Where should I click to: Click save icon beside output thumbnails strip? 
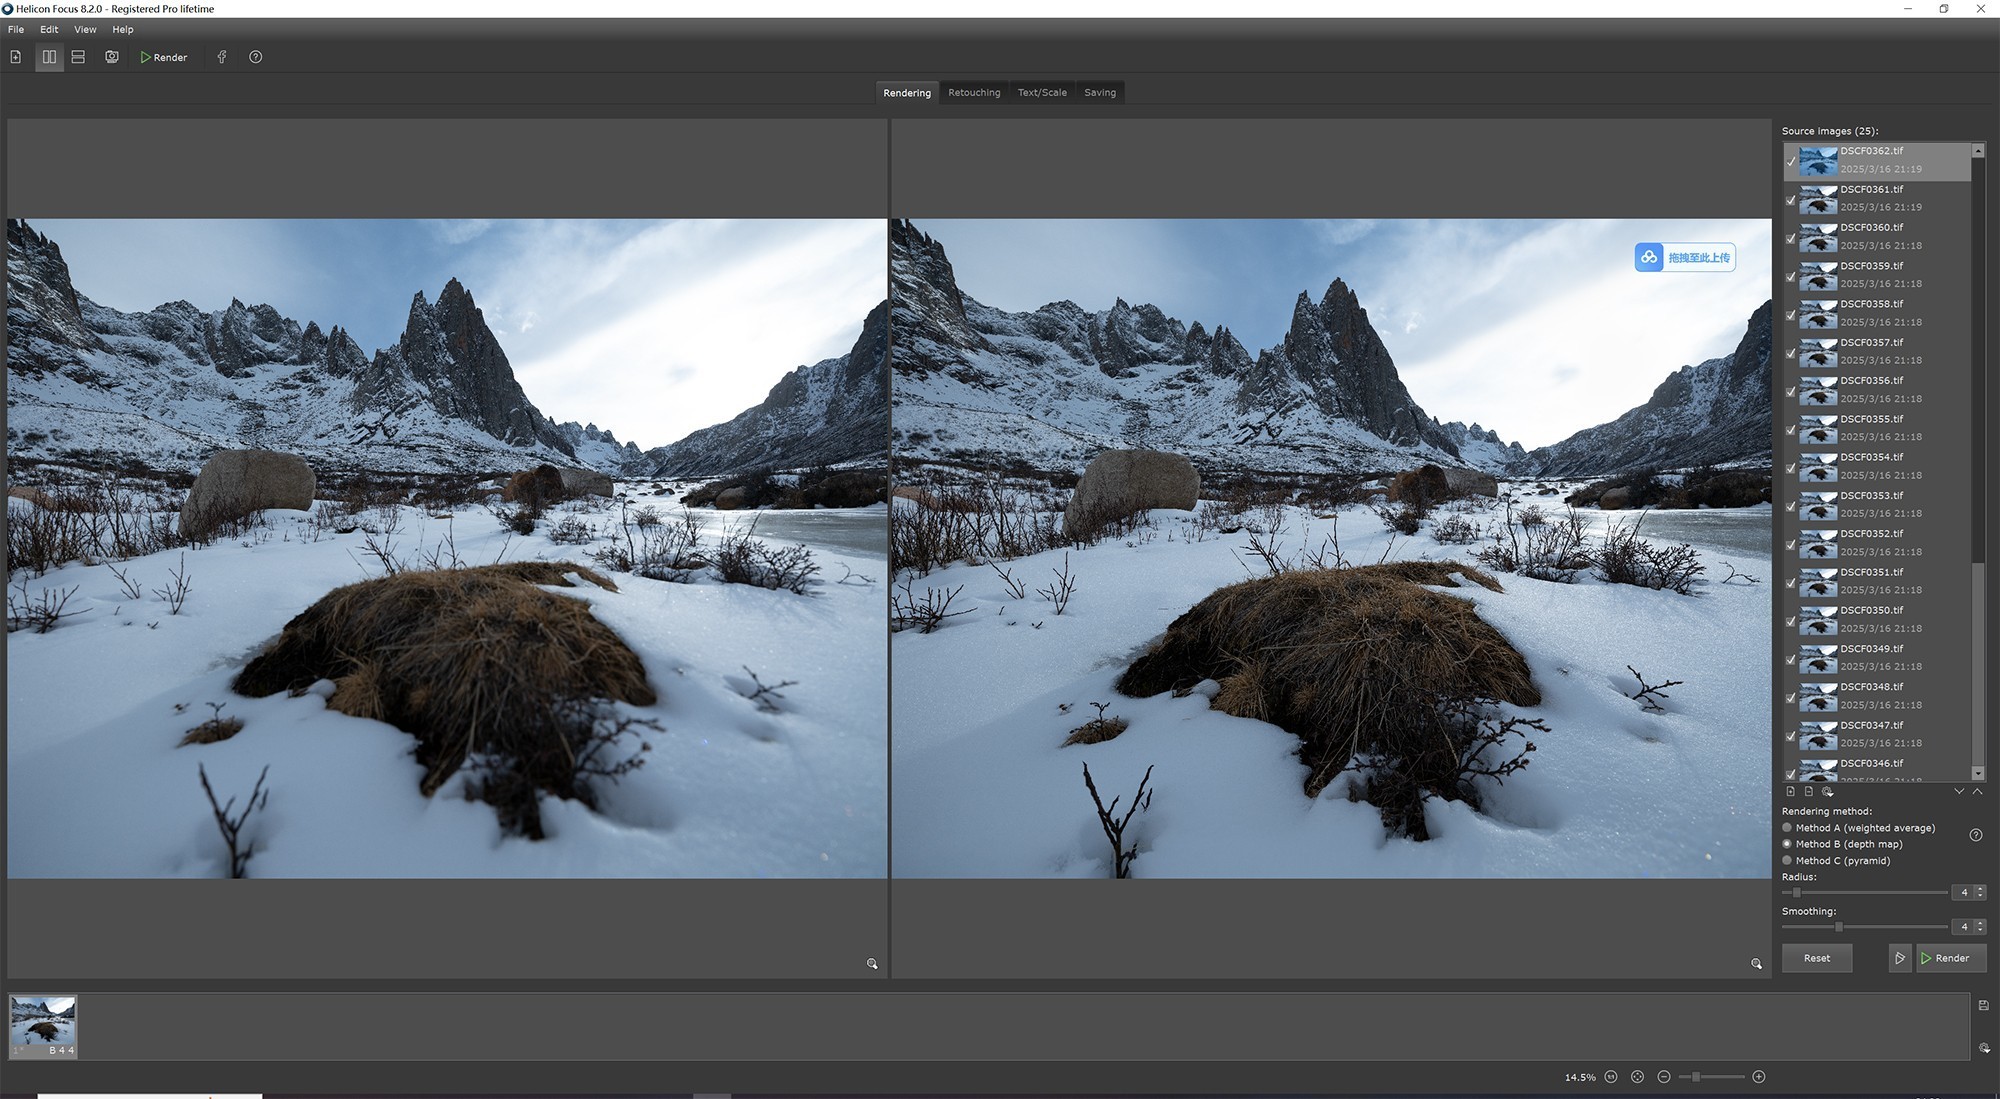pyautogui.click(x=1983, y=1006)
